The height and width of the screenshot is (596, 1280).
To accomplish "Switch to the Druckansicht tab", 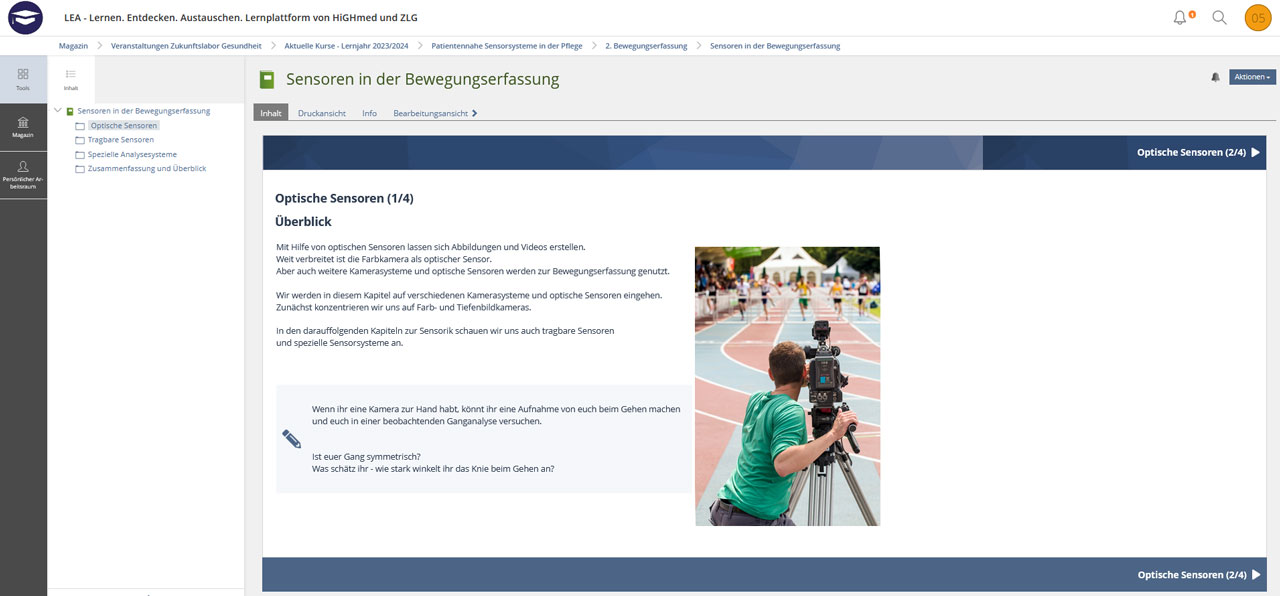I will [x=321, y=113].
